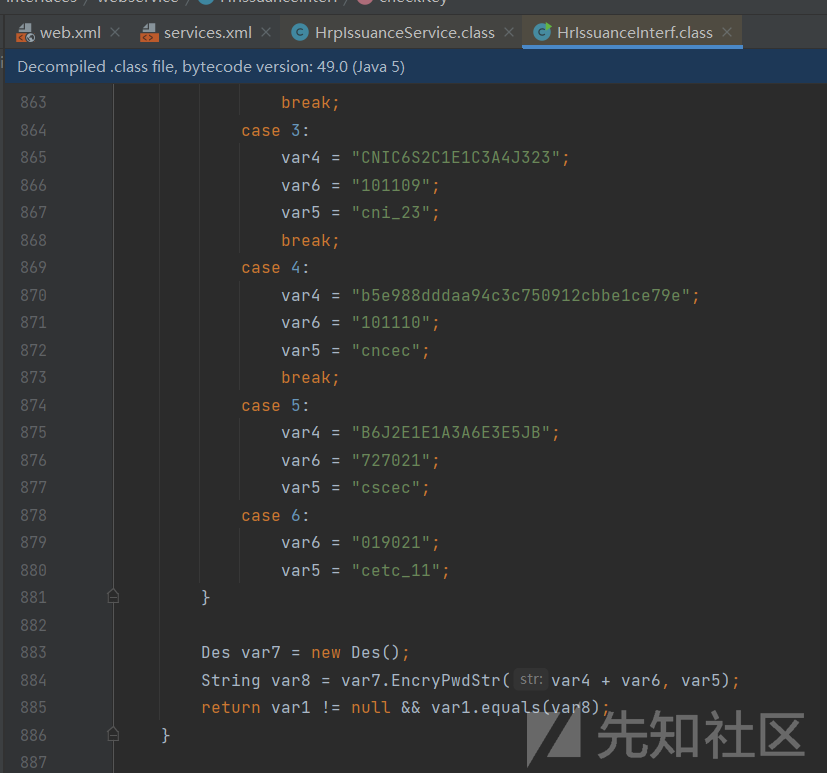Click the case 6 label

pyautogui.click(x=275, y=516)
